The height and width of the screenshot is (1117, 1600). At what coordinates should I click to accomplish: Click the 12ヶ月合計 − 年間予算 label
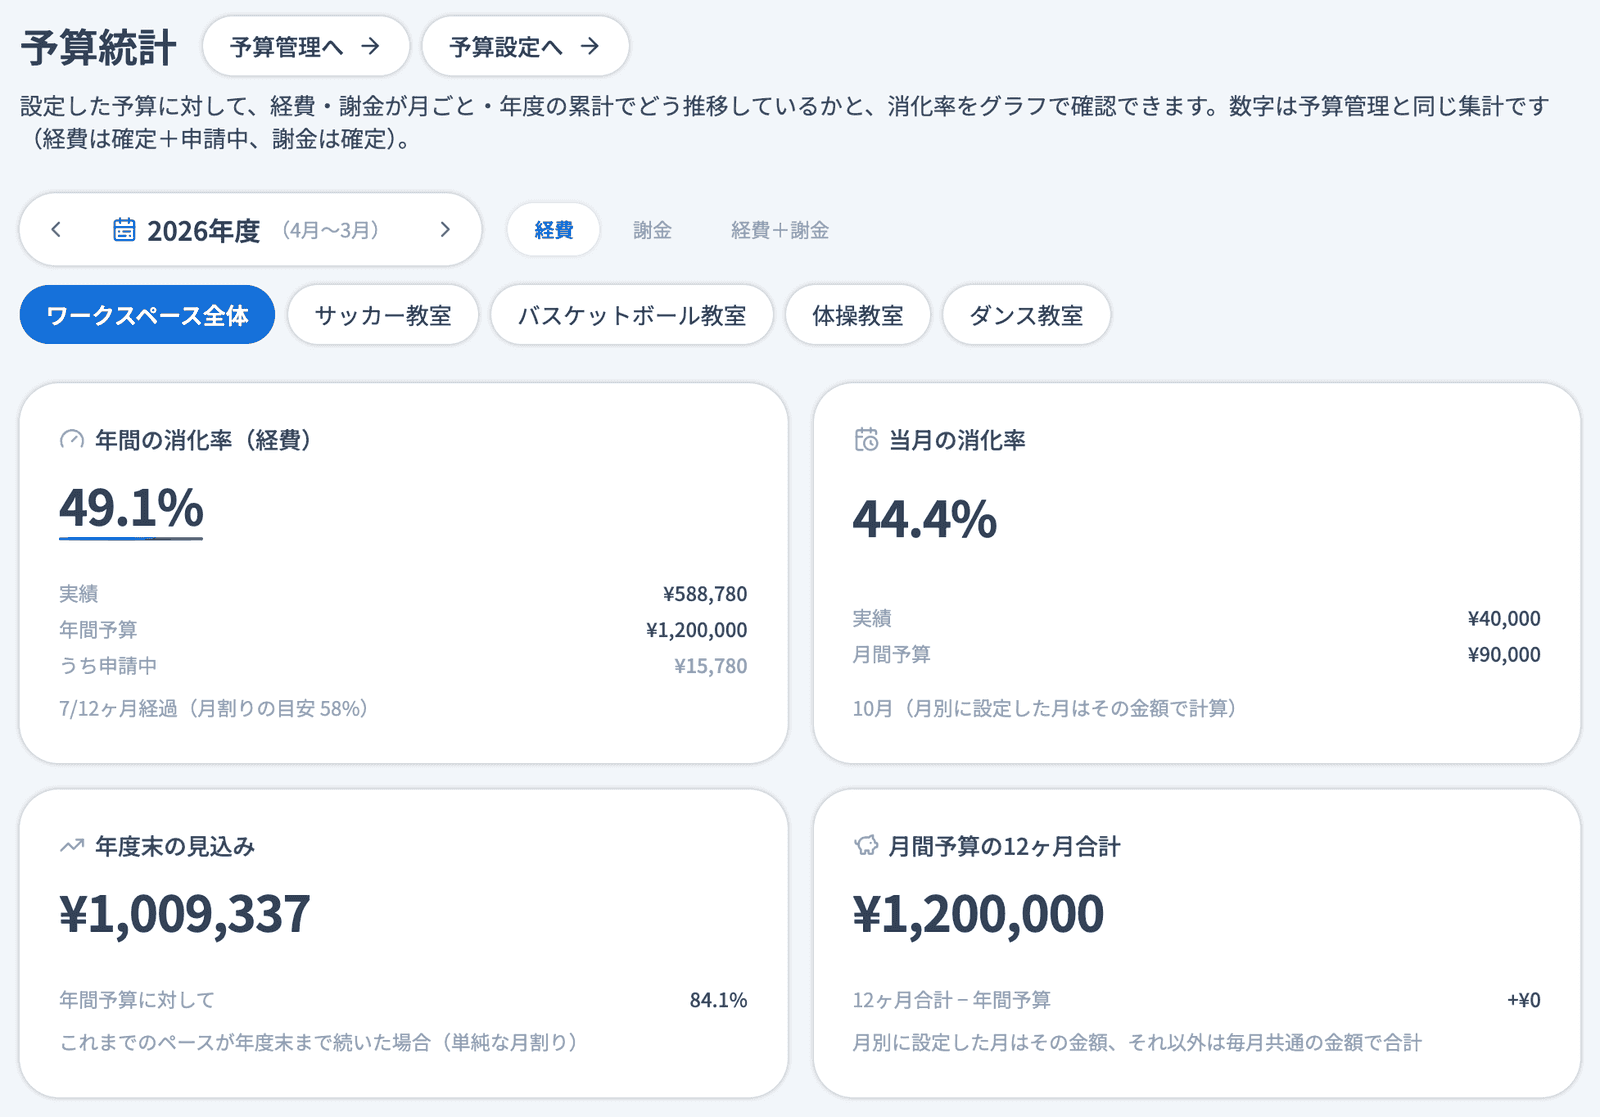tap(951, 1000)
